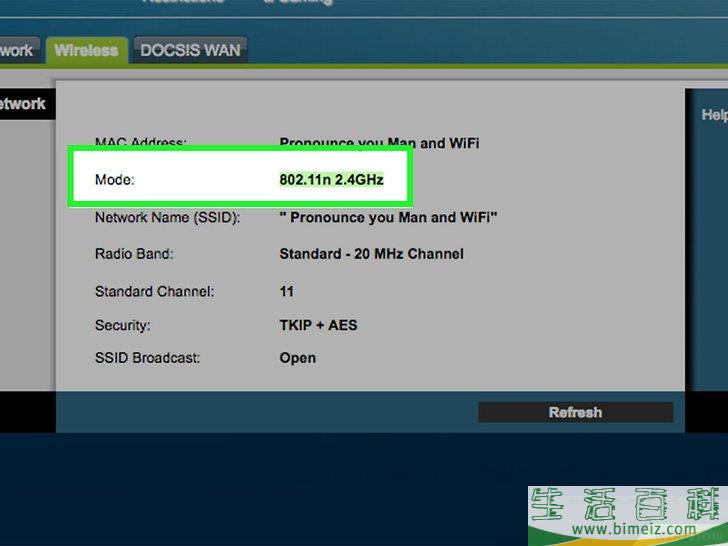
Task: Select the partially visible Network tab
Action: coord(17,51)
